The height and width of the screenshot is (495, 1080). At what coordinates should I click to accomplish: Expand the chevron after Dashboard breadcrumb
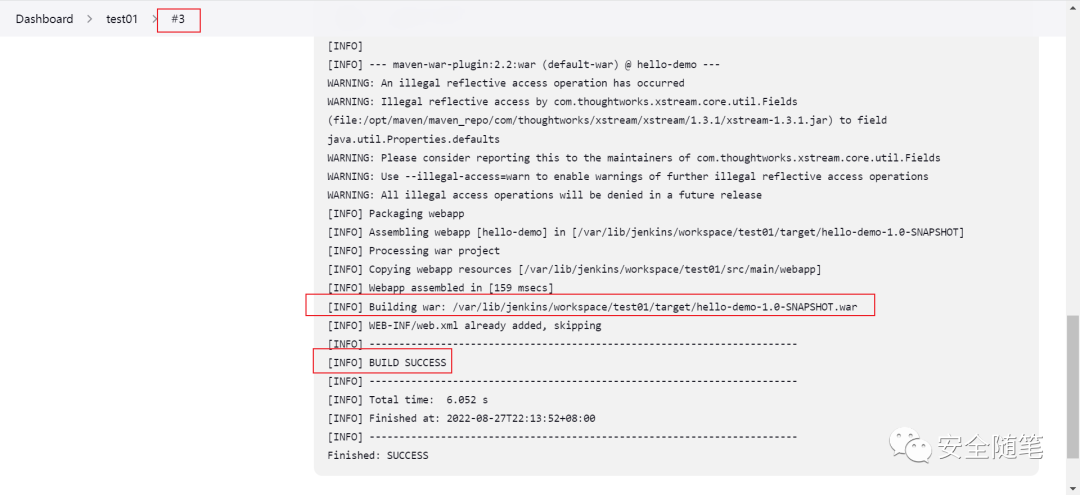point(90,19)
